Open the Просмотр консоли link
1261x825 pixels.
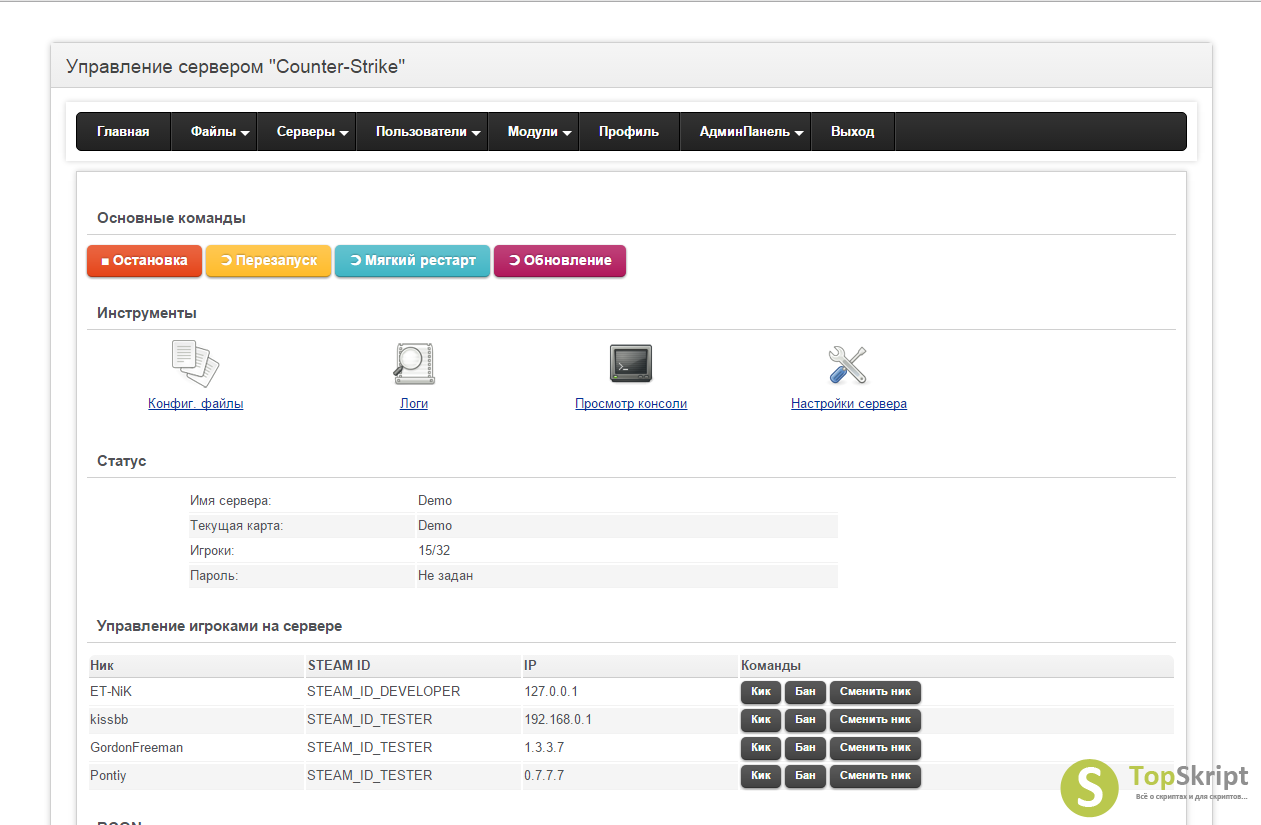(631, 404)
